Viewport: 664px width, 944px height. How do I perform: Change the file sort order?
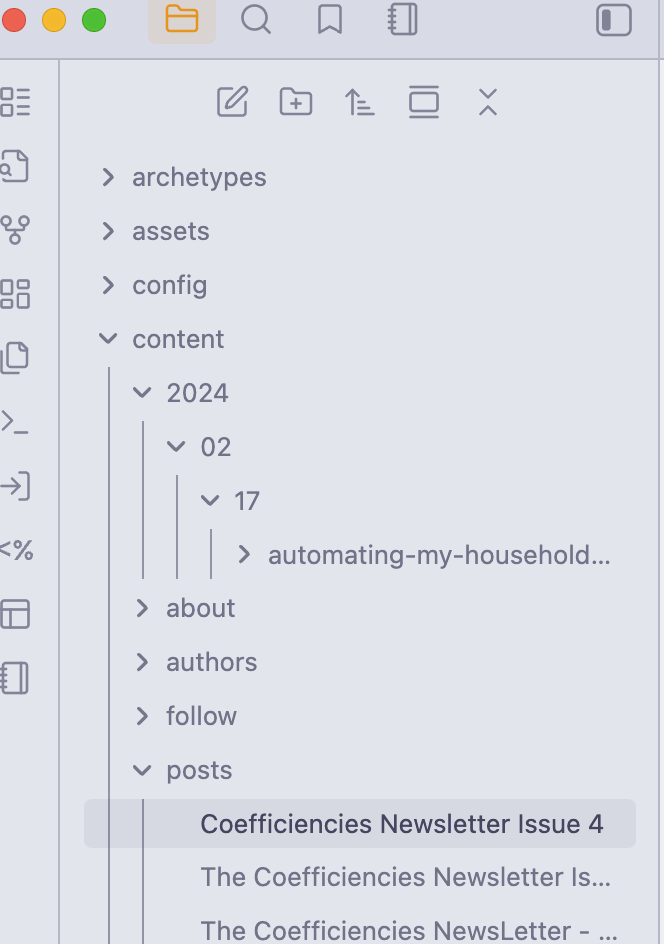coord(360,102)
